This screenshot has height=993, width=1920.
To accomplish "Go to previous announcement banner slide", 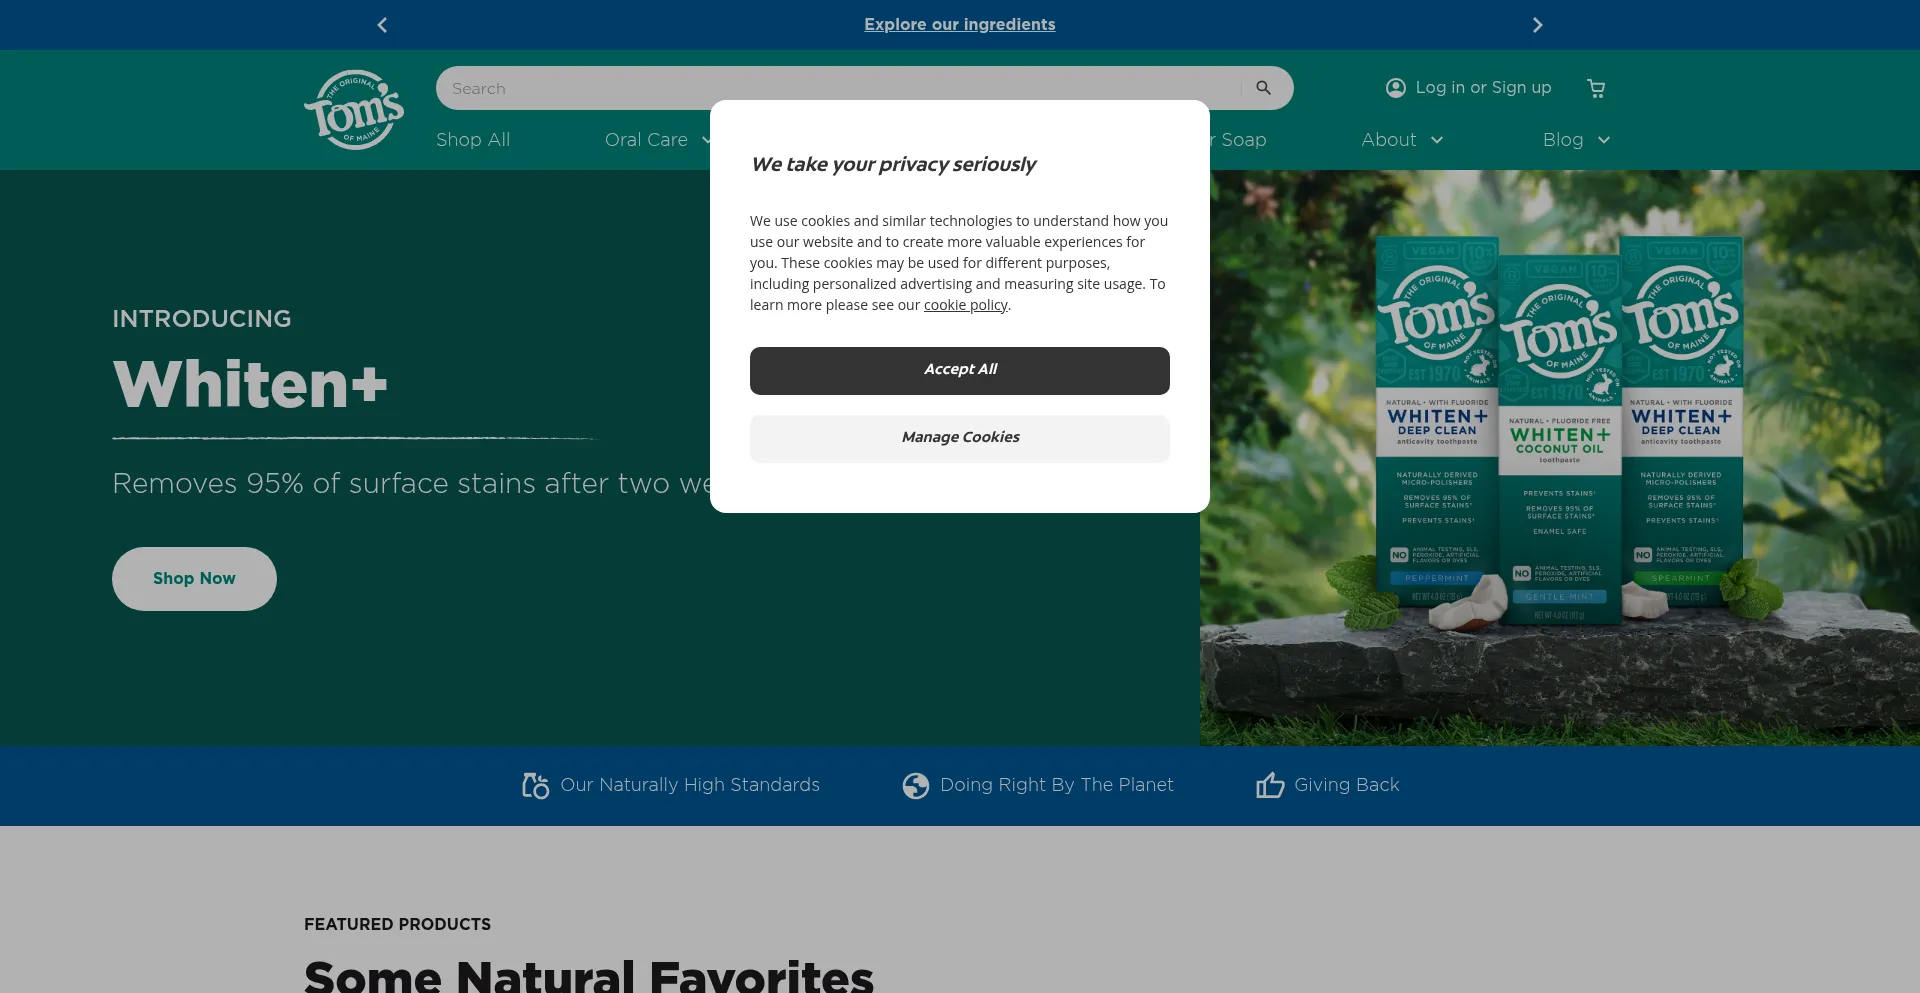I will pyautogui.click(x=382, y=25).
